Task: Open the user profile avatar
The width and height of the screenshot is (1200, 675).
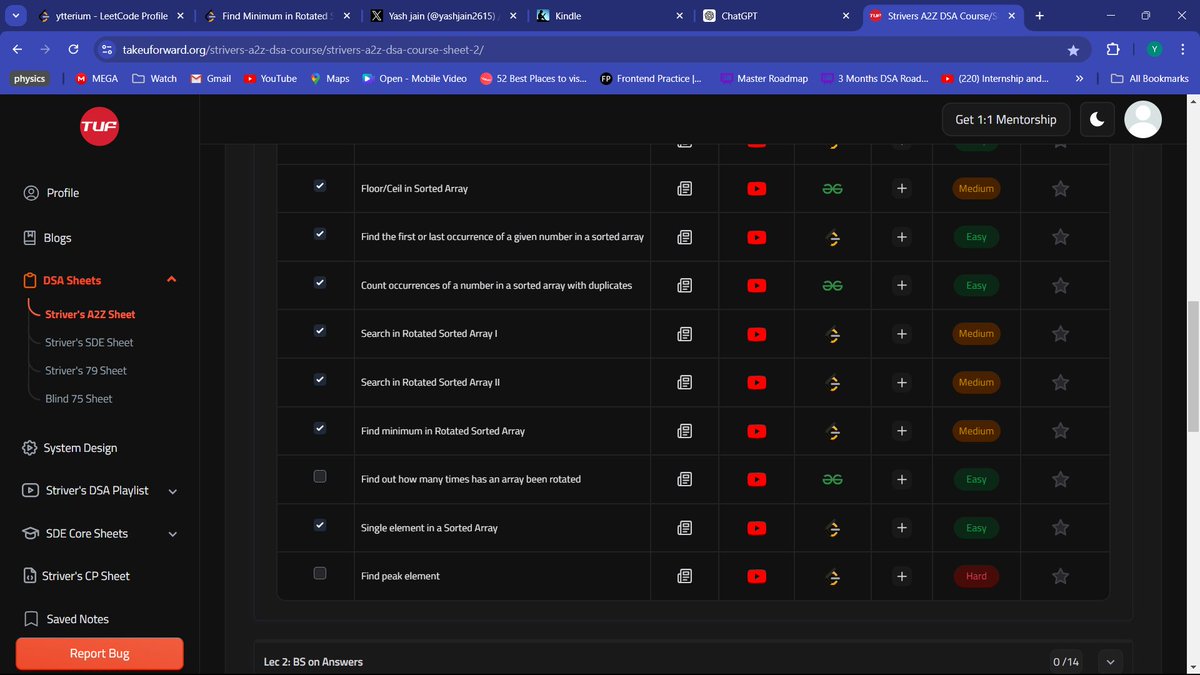Action: [x=1143, y=119]
